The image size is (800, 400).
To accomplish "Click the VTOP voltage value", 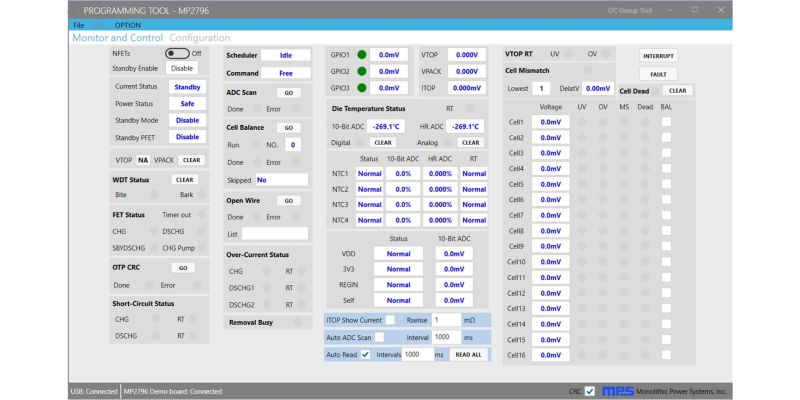I will click(466, 55).
